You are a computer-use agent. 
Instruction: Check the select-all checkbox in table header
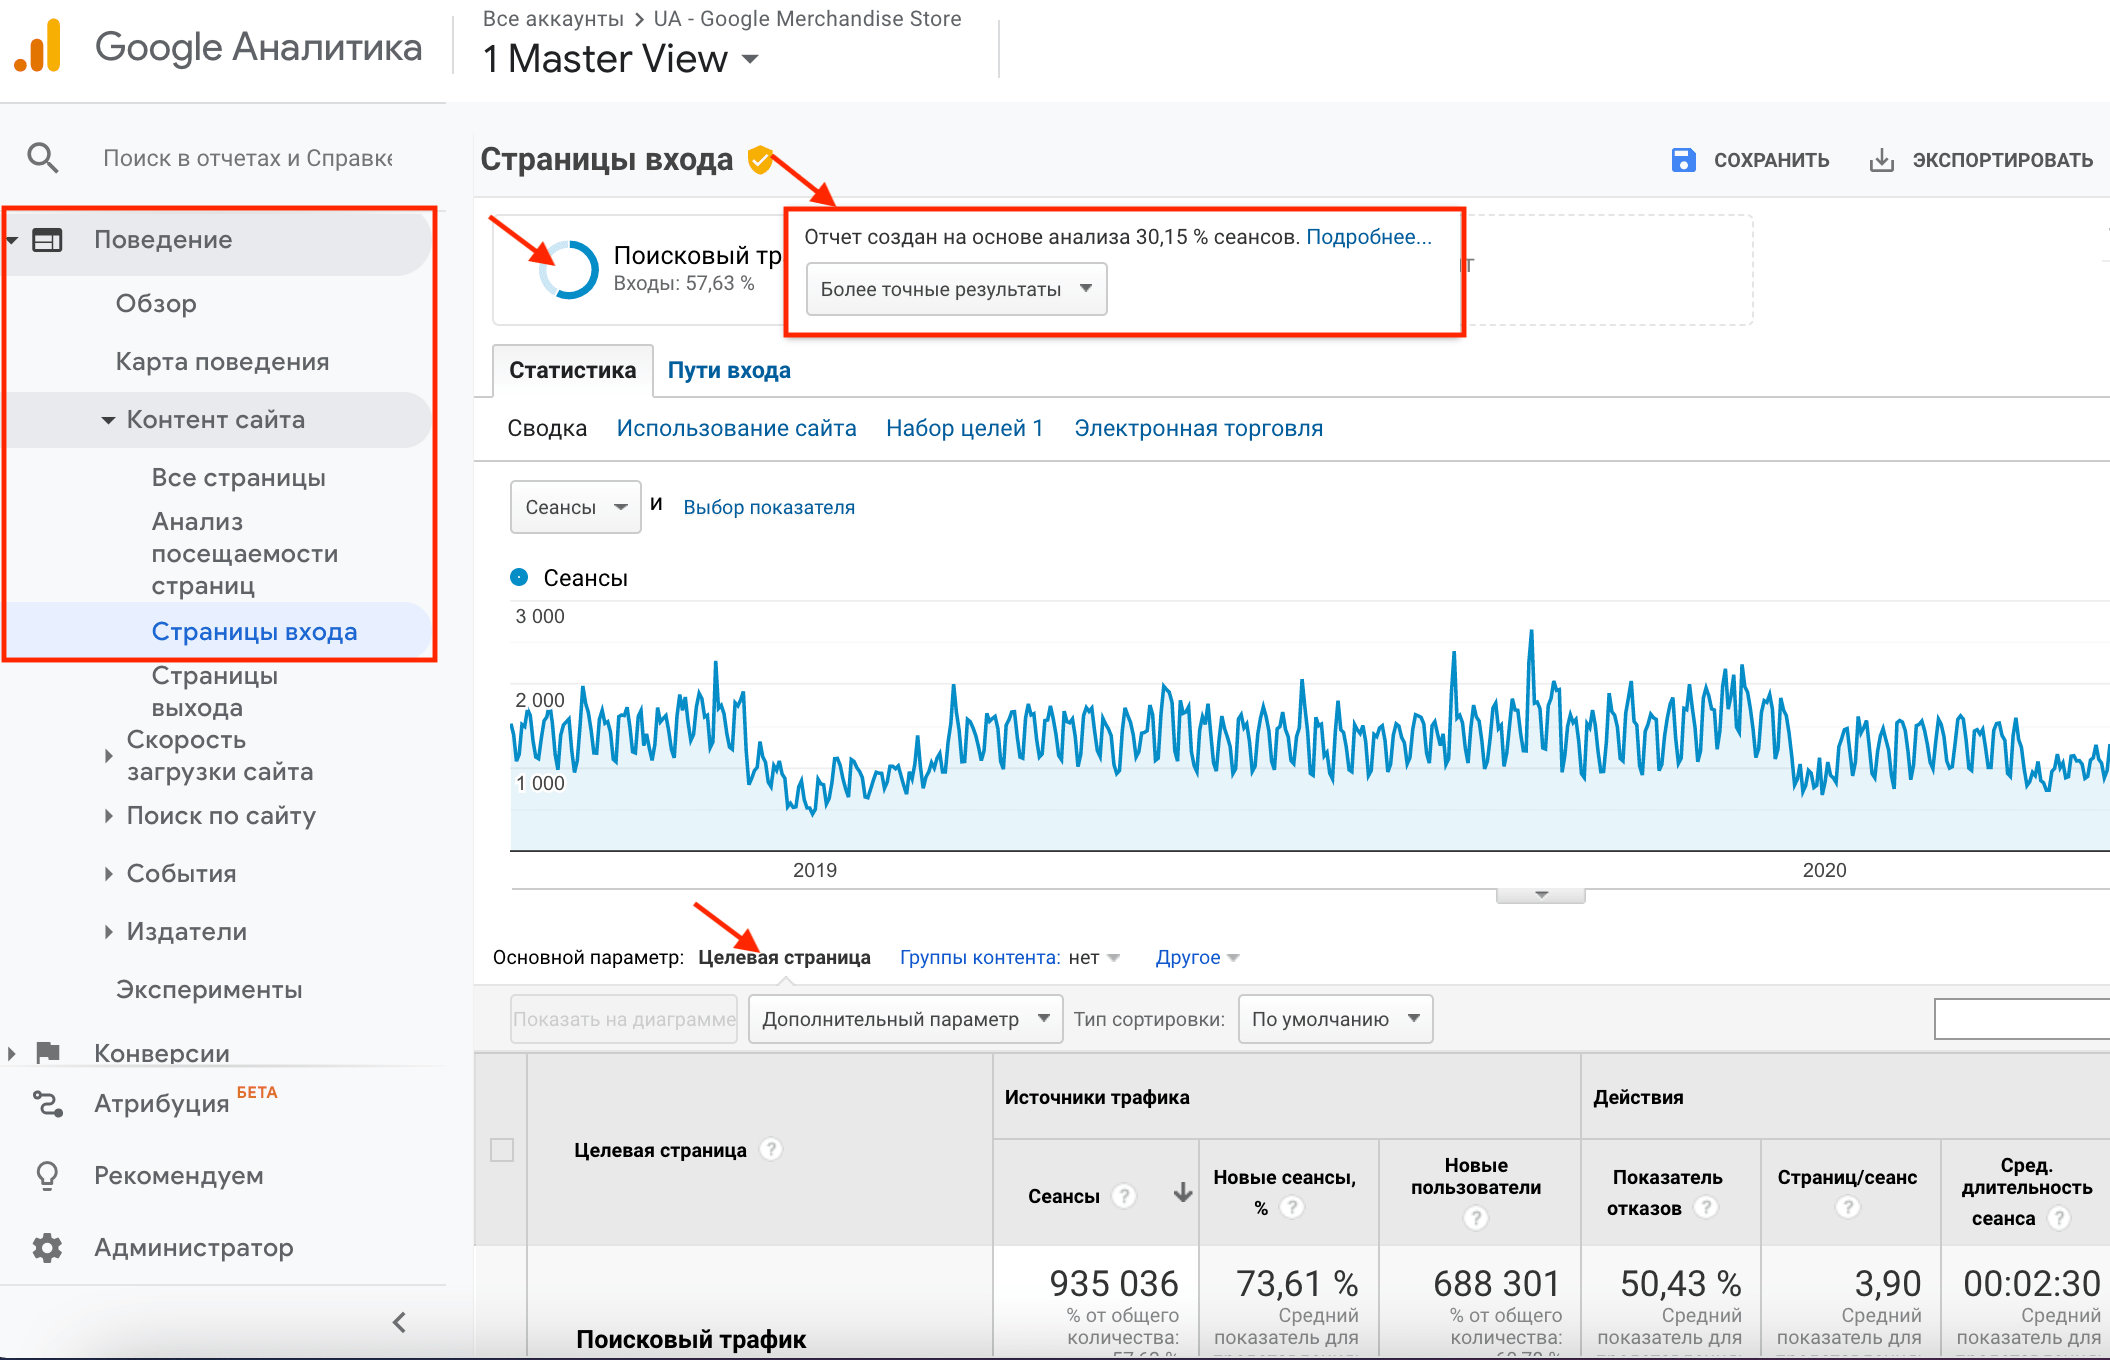click(x=502, y=1150)
